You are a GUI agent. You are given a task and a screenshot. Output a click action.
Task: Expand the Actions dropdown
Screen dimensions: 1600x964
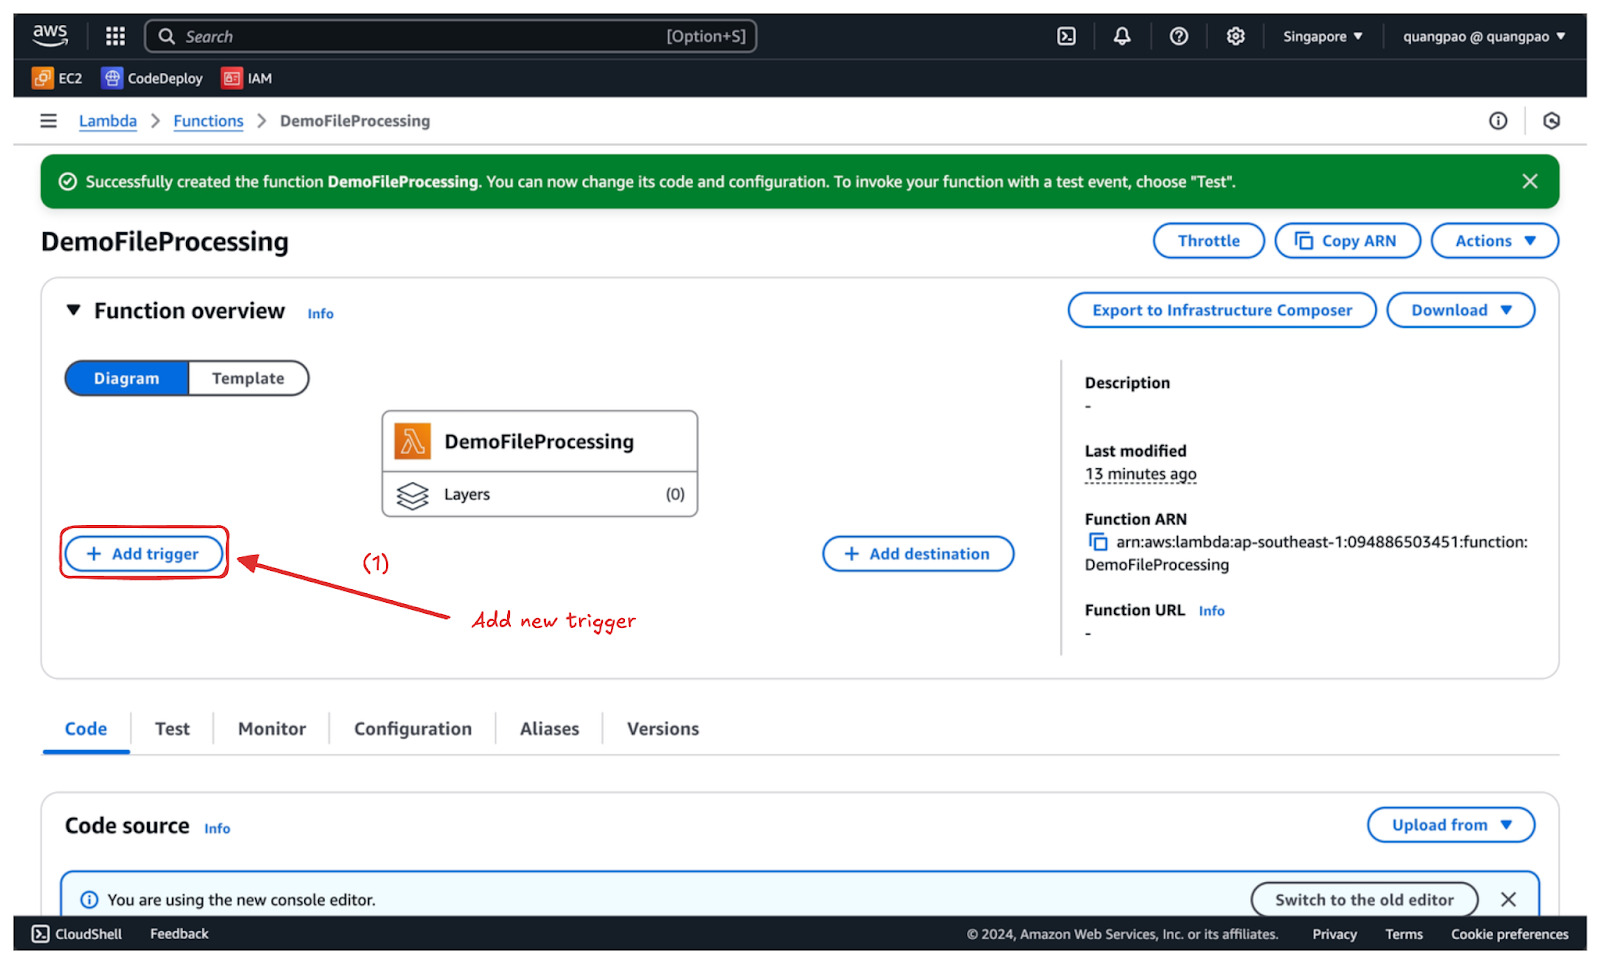(1495, 241)
